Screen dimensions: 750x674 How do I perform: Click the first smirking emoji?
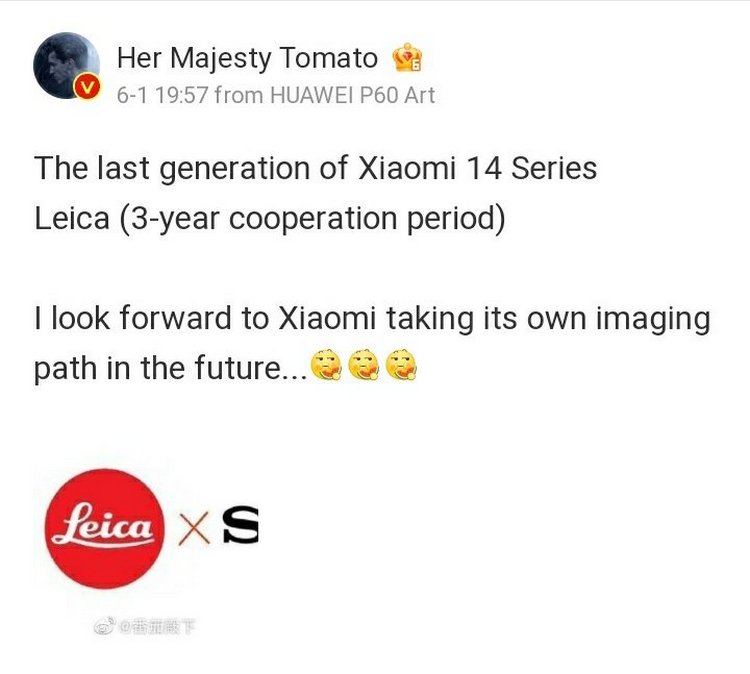click(x=326, y=365)
